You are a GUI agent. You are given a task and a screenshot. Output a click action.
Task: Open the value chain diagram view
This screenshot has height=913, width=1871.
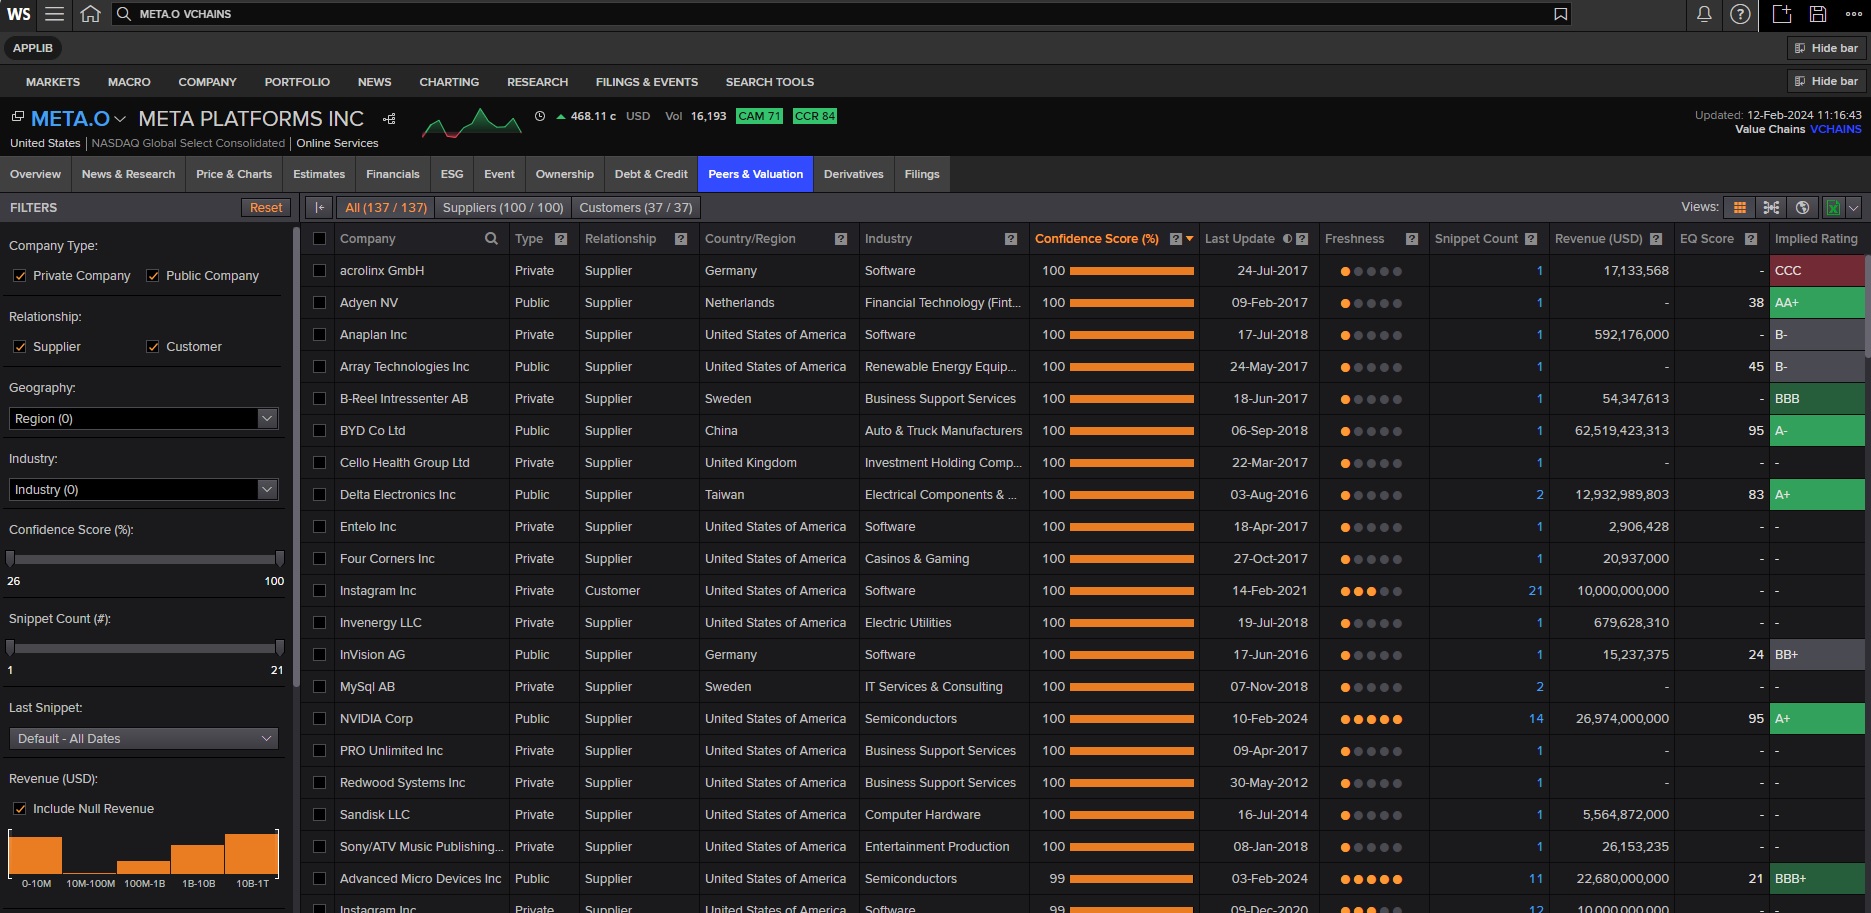[x=1771, y=208]
